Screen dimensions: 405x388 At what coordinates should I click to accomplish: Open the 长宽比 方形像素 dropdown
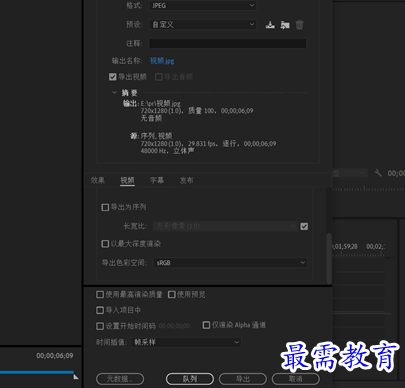click(x=225, y=226)
